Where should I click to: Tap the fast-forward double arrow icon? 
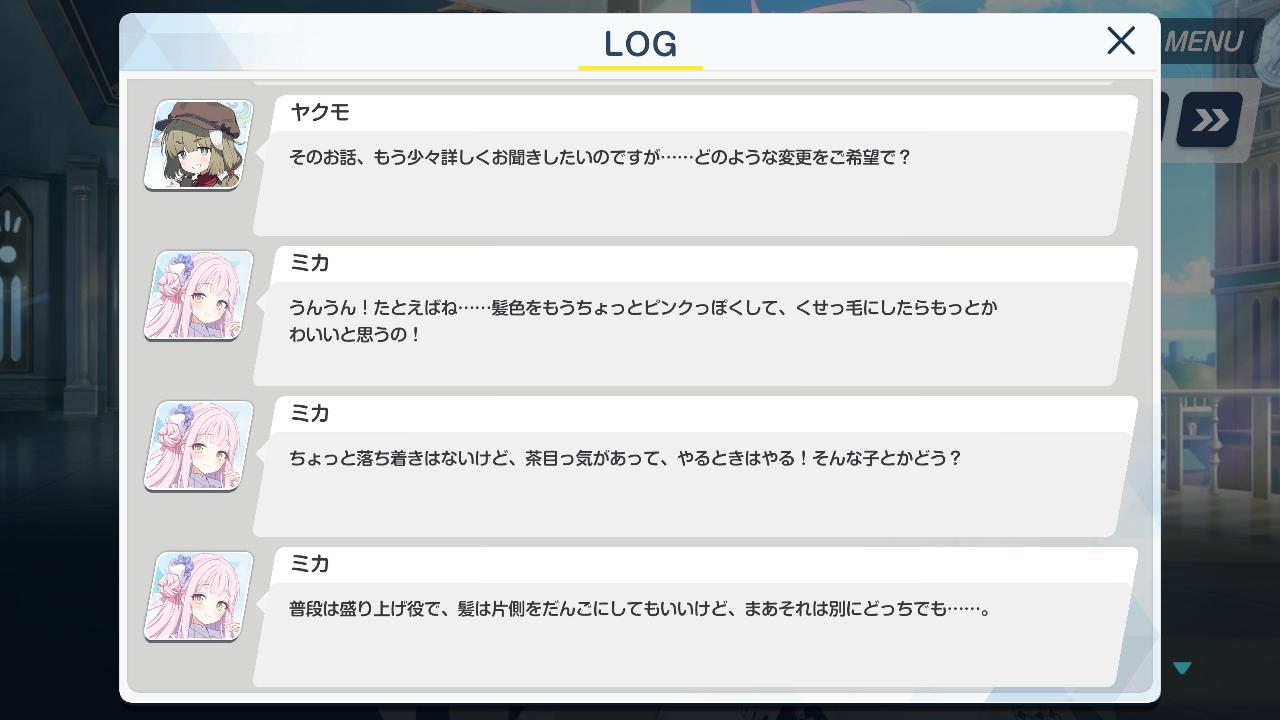1209,120
